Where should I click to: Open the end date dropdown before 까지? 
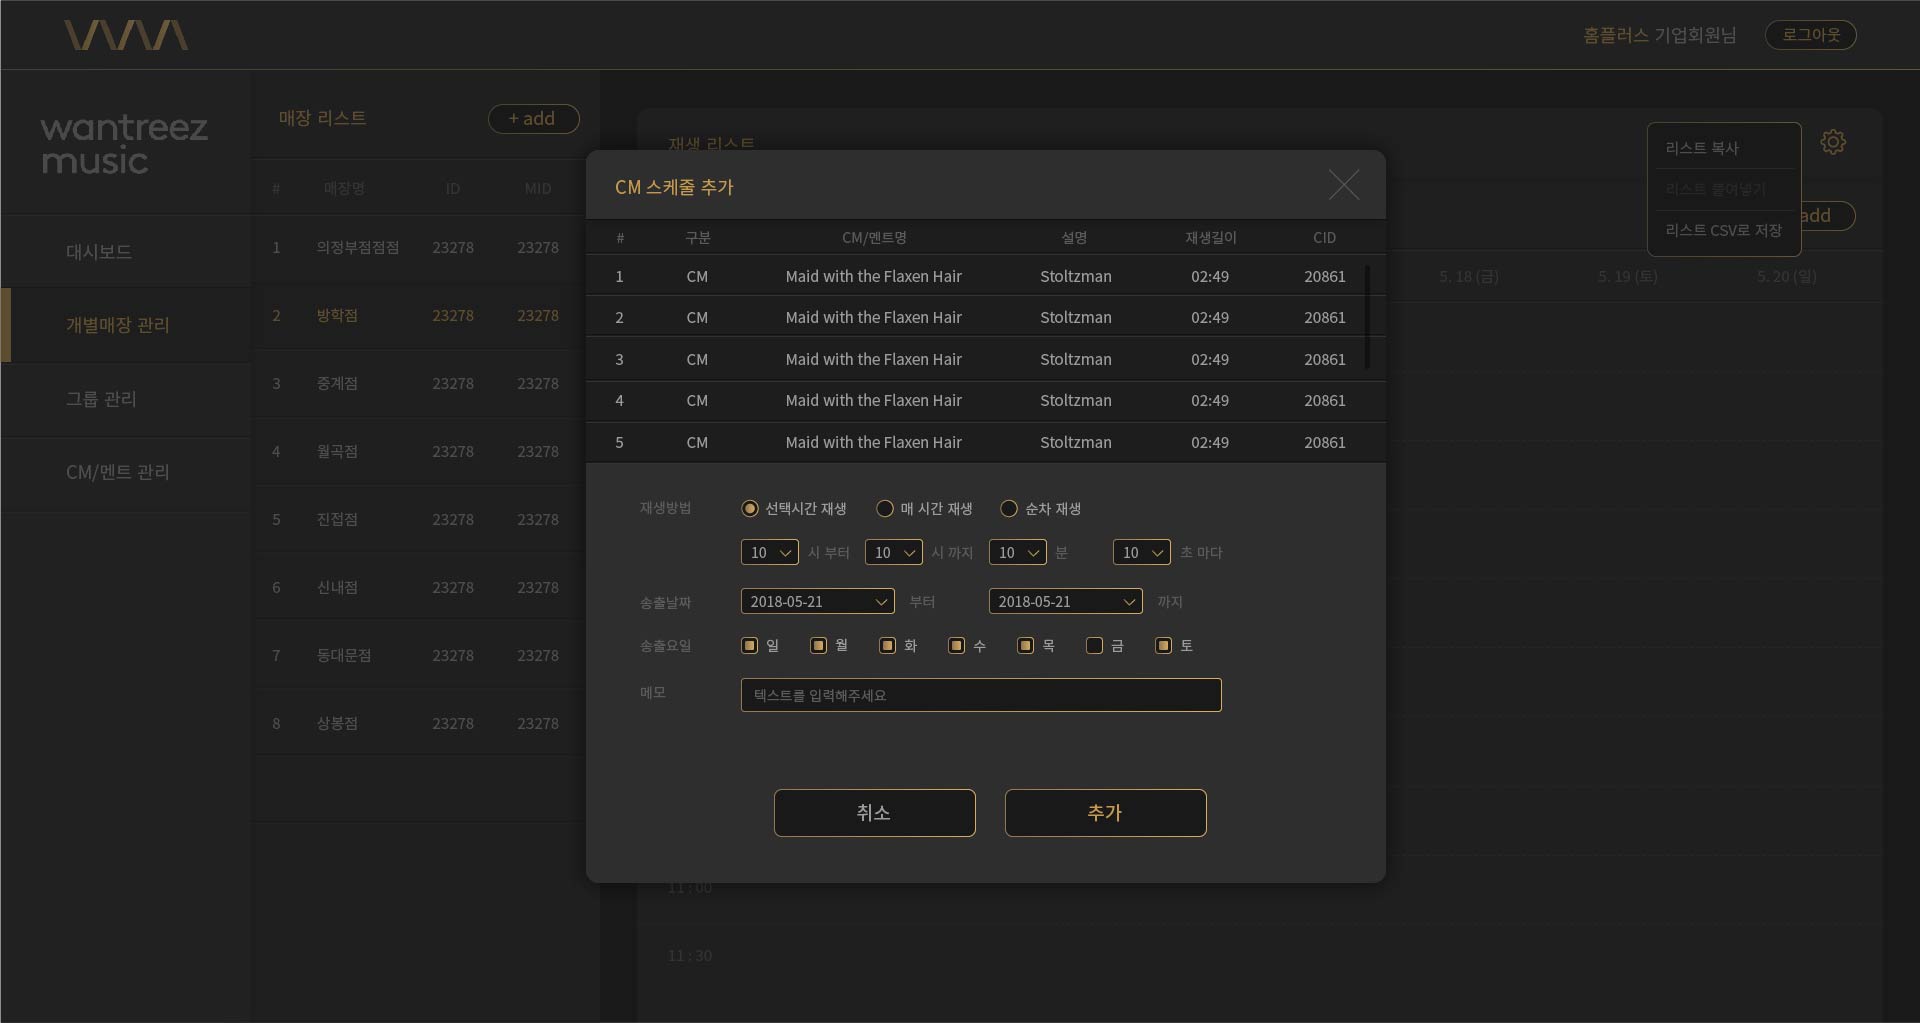(x=1065, y=602)
